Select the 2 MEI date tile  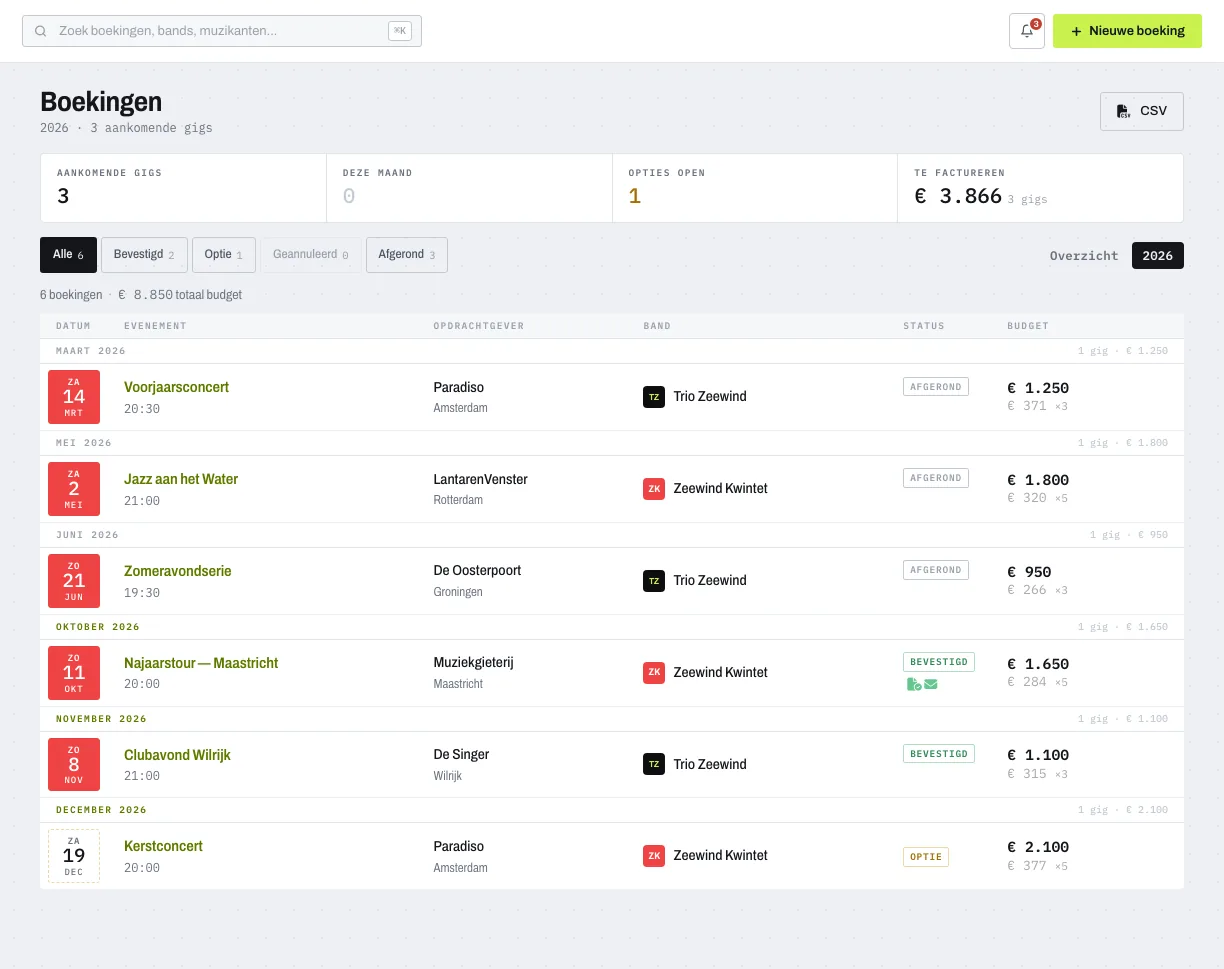tap(74, 489)
